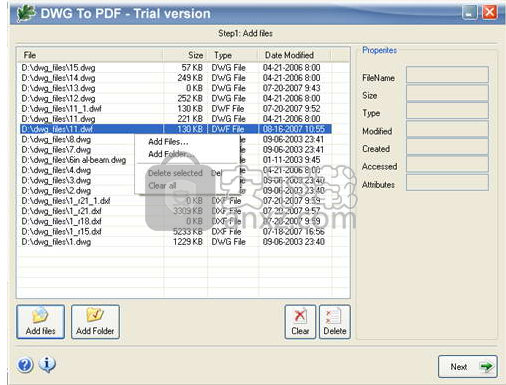506x385 pixels.
Task: Select row D:\dwg_files\11.dwg
Action: pos(176,119)
